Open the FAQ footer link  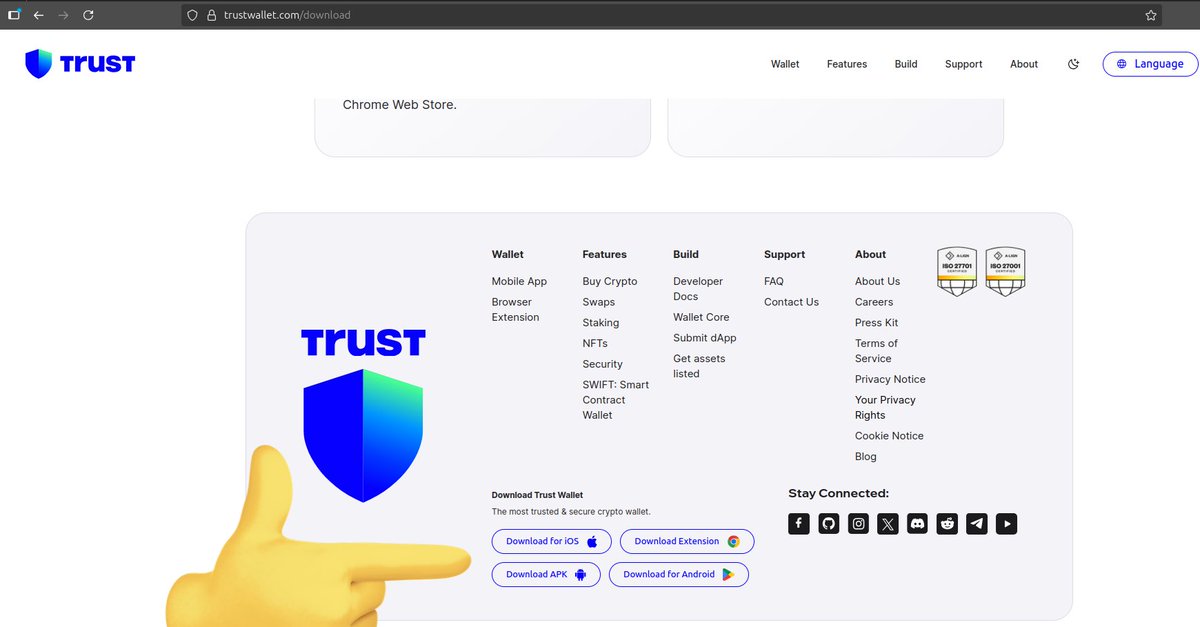[x=774, y=281]
